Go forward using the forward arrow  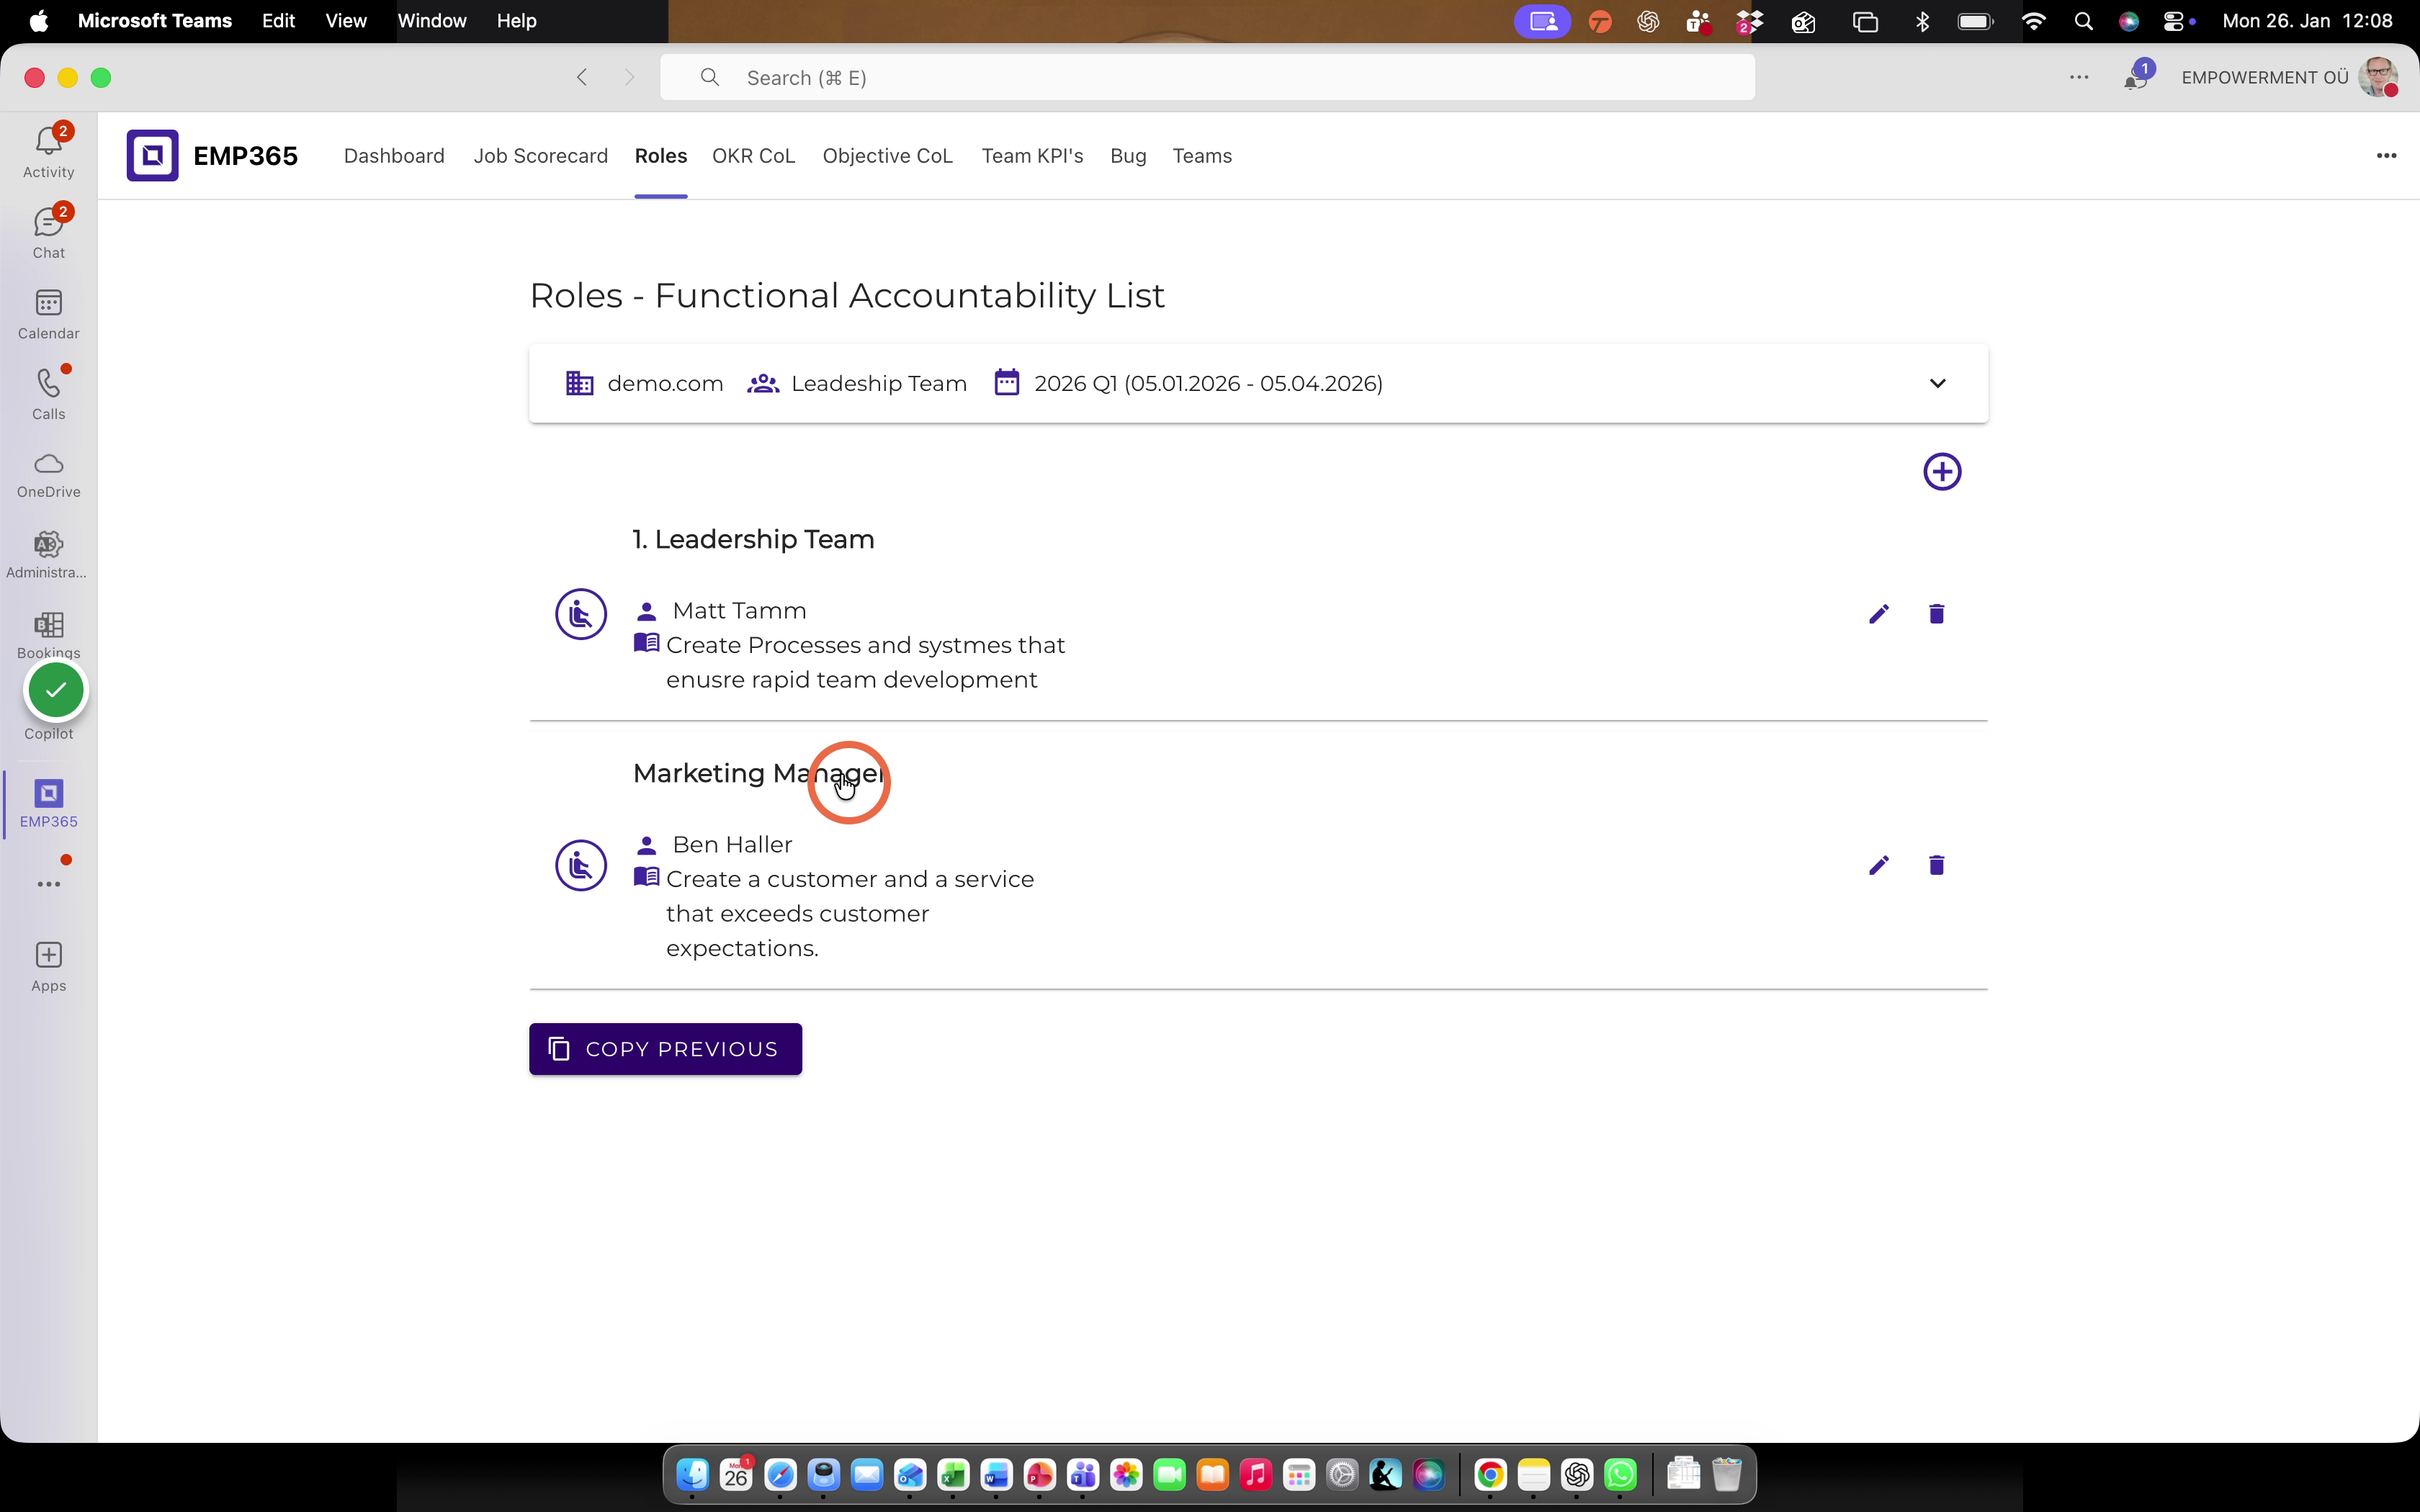pos(629,77)
